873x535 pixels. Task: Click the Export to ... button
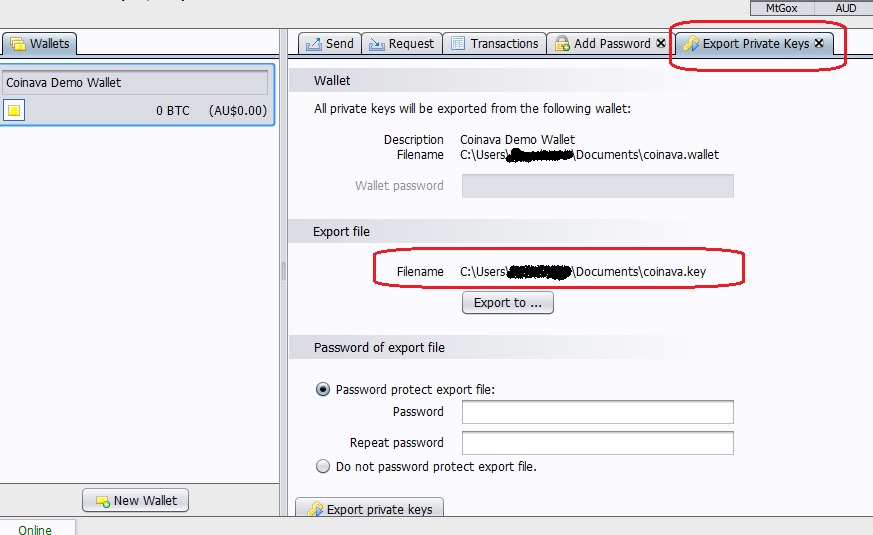pos(508,303)
